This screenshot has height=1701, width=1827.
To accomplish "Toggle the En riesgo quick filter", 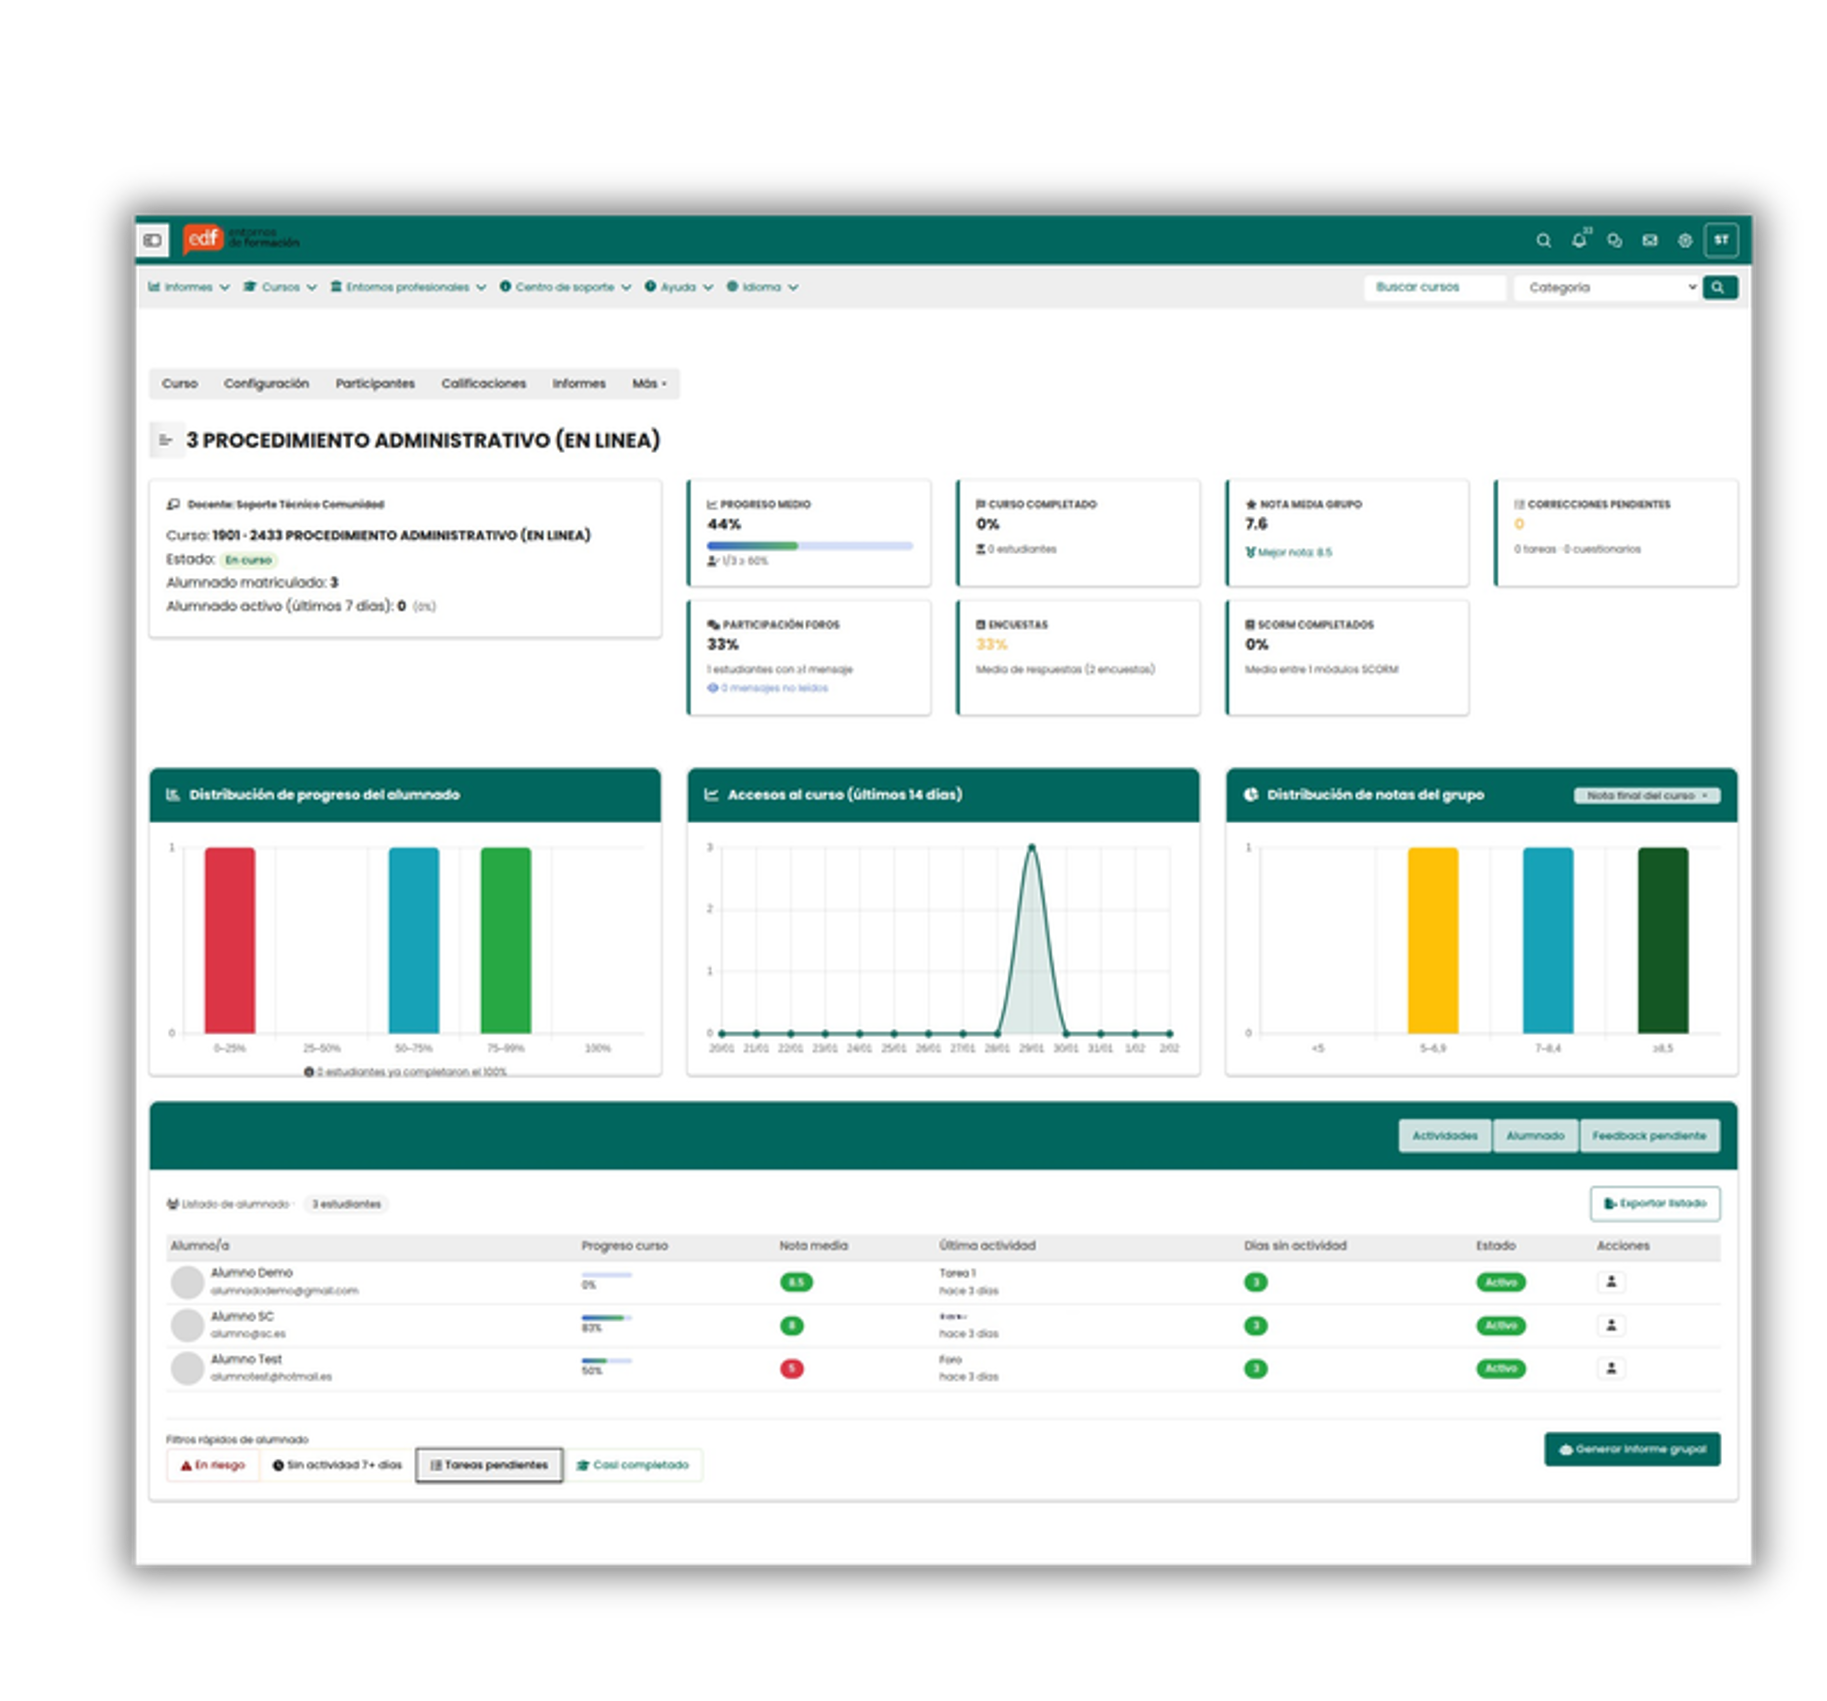I will click(213, 1465).
